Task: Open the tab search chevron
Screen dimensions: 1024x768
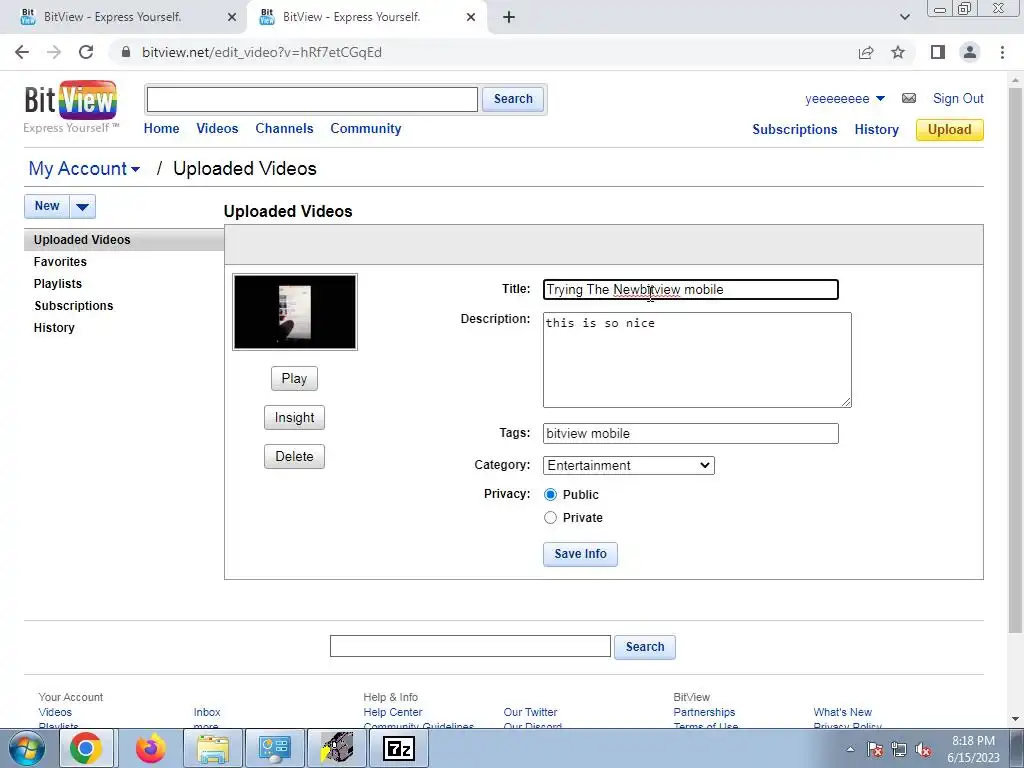Action: point(904,17)
